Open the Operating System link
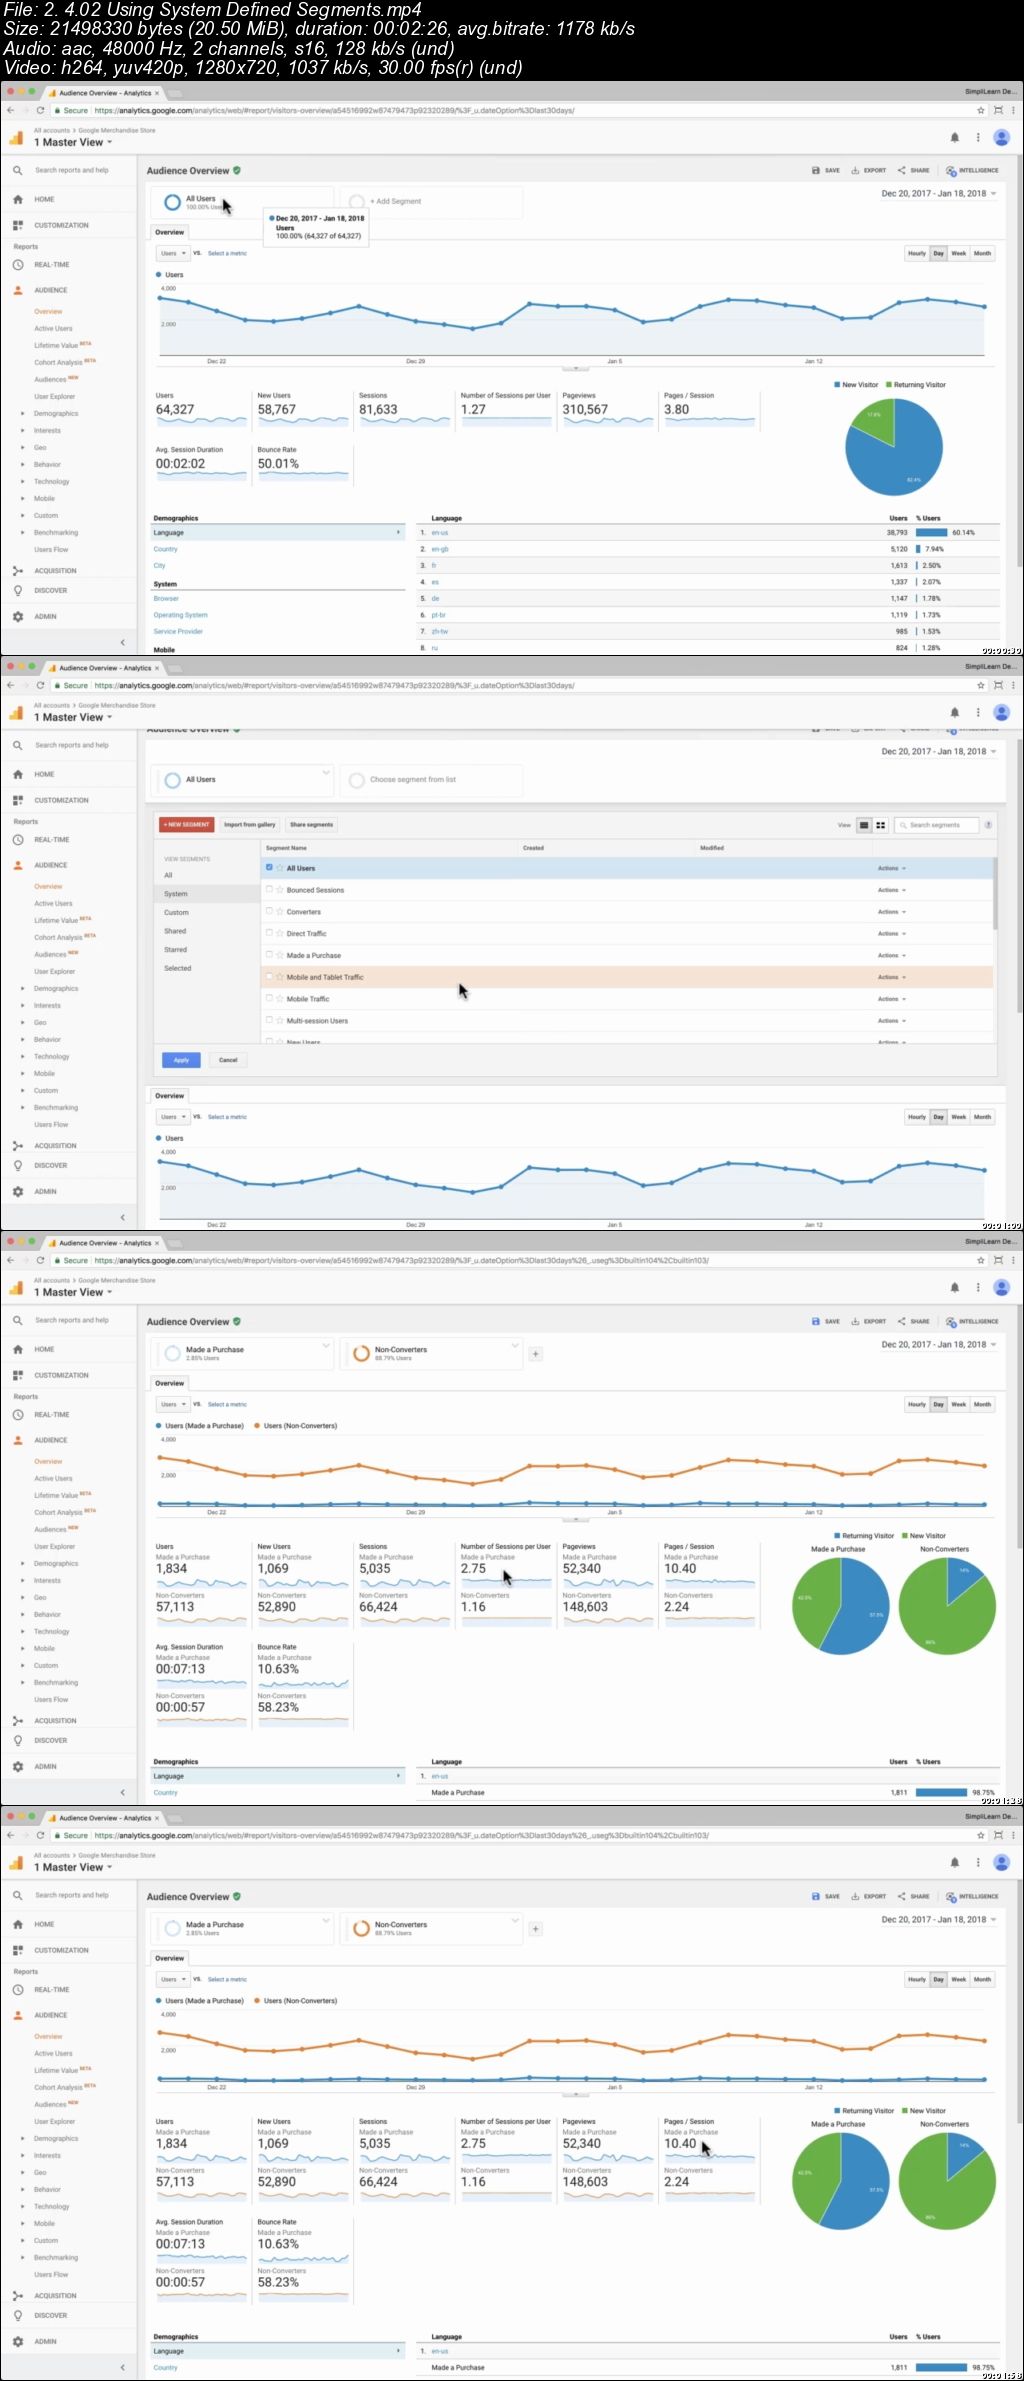This screenshot has height=2381, width=1024. tap(180, 615)
